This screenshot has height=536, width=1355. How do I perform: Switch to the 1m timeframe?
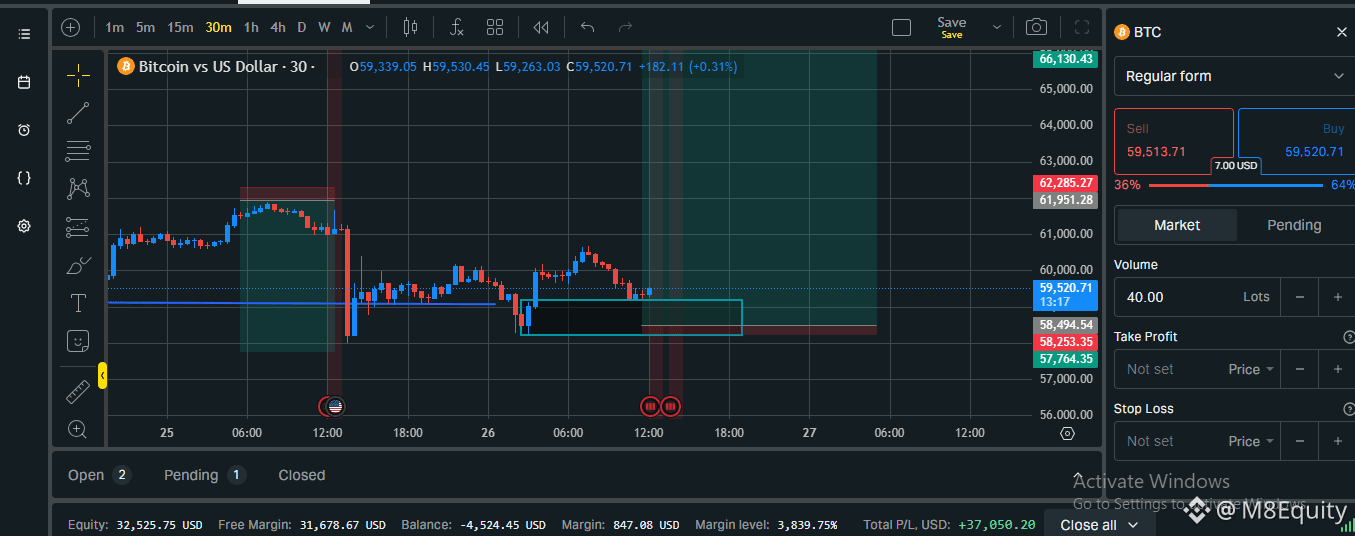coord(114,27)
